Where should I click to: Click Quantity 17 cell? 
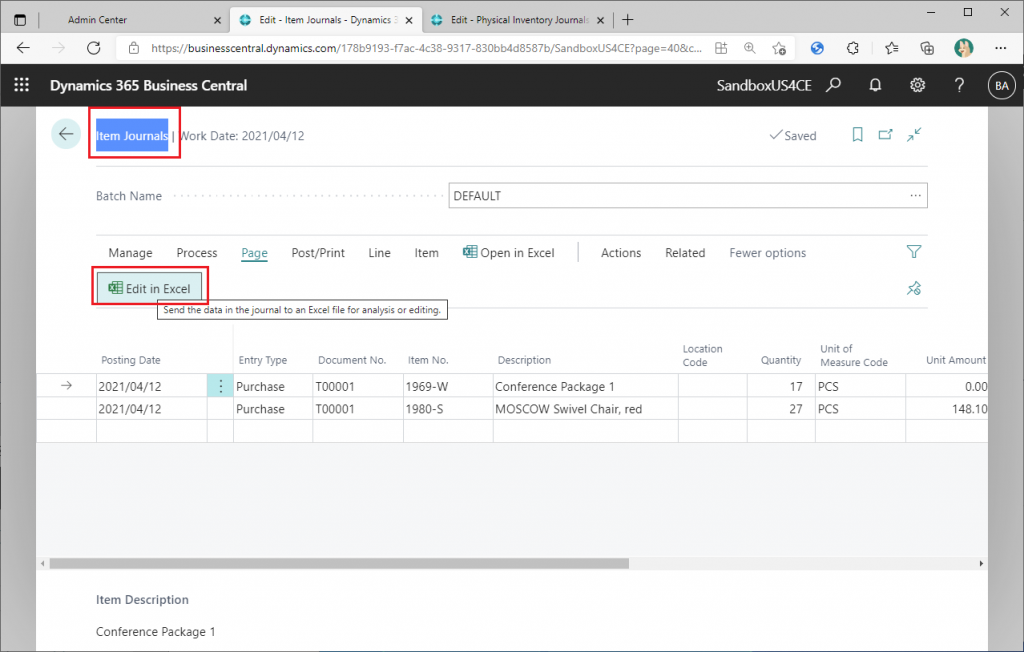point(781,386)
